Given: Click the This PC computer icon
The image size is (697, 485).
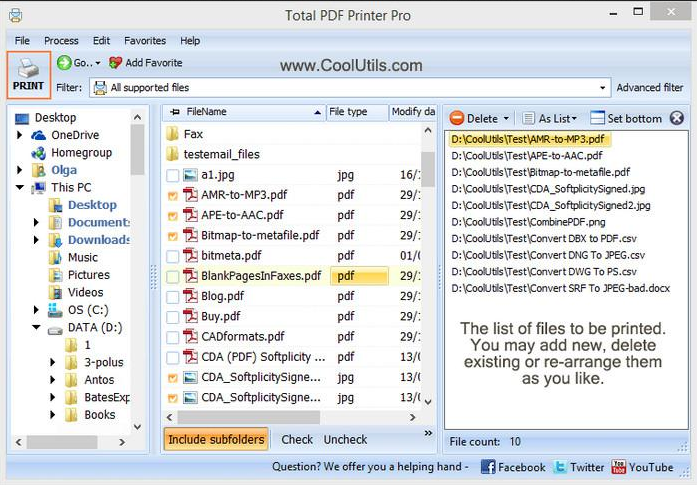Looking at the screenshot, I should (x=39, y=188).
